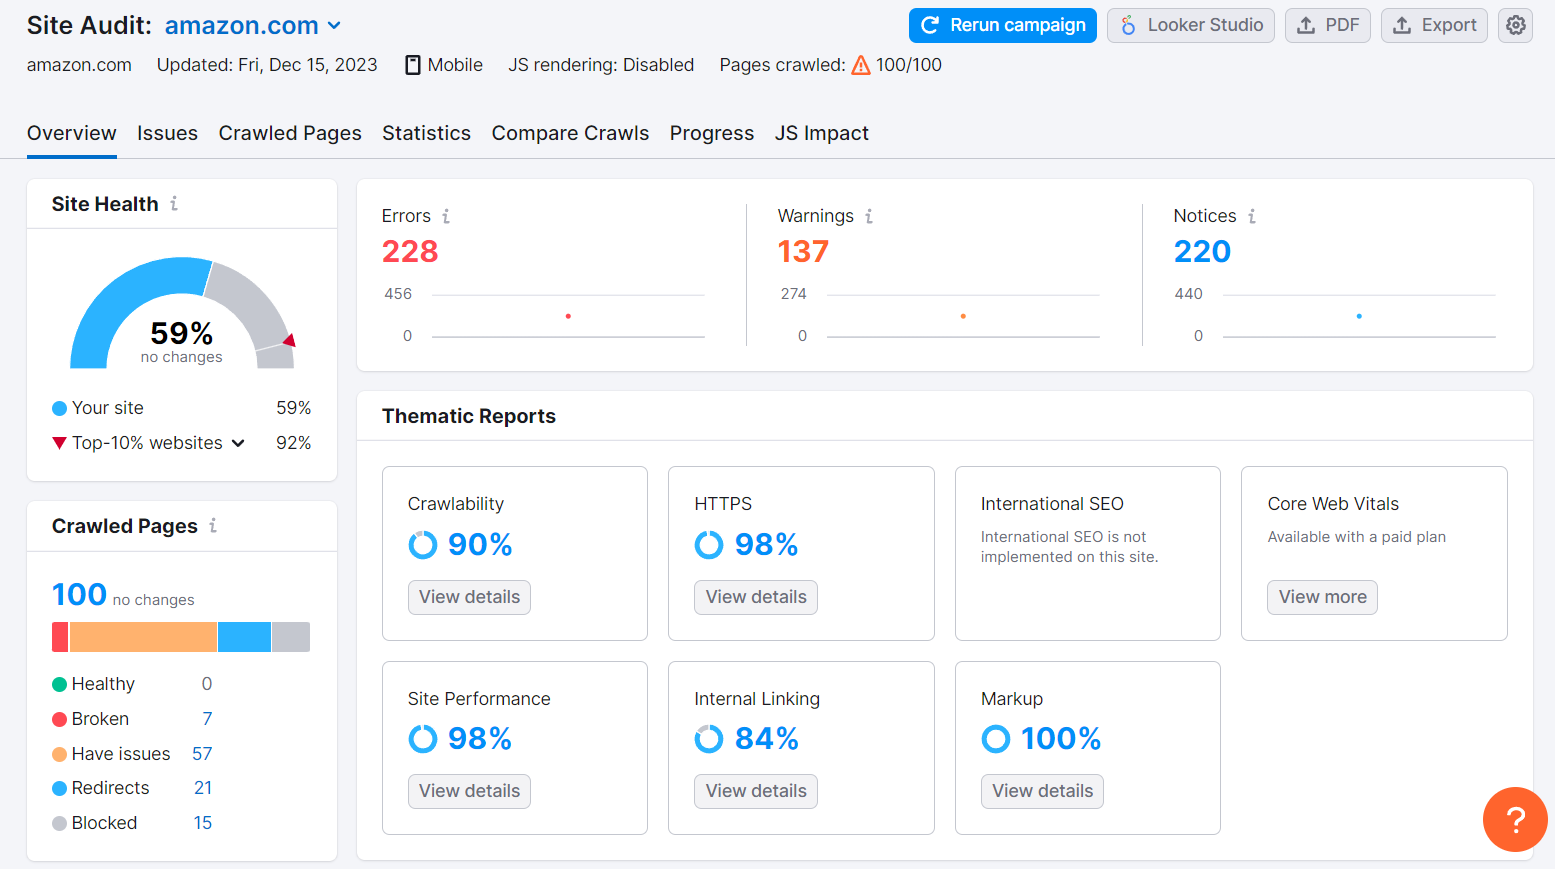Click the Broken red dot

[x=59, y=719]
